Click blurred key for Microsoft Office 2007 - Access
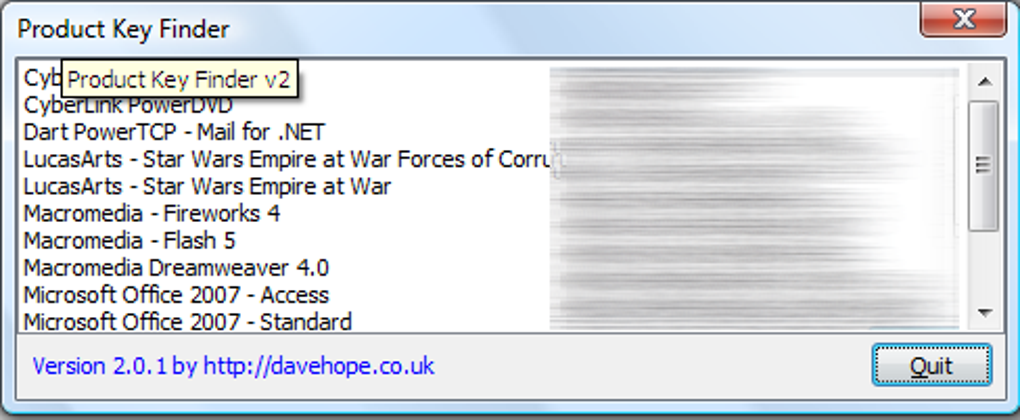Image resolution: width=1020 pixels, height=420 pixels. coord(755,295)
